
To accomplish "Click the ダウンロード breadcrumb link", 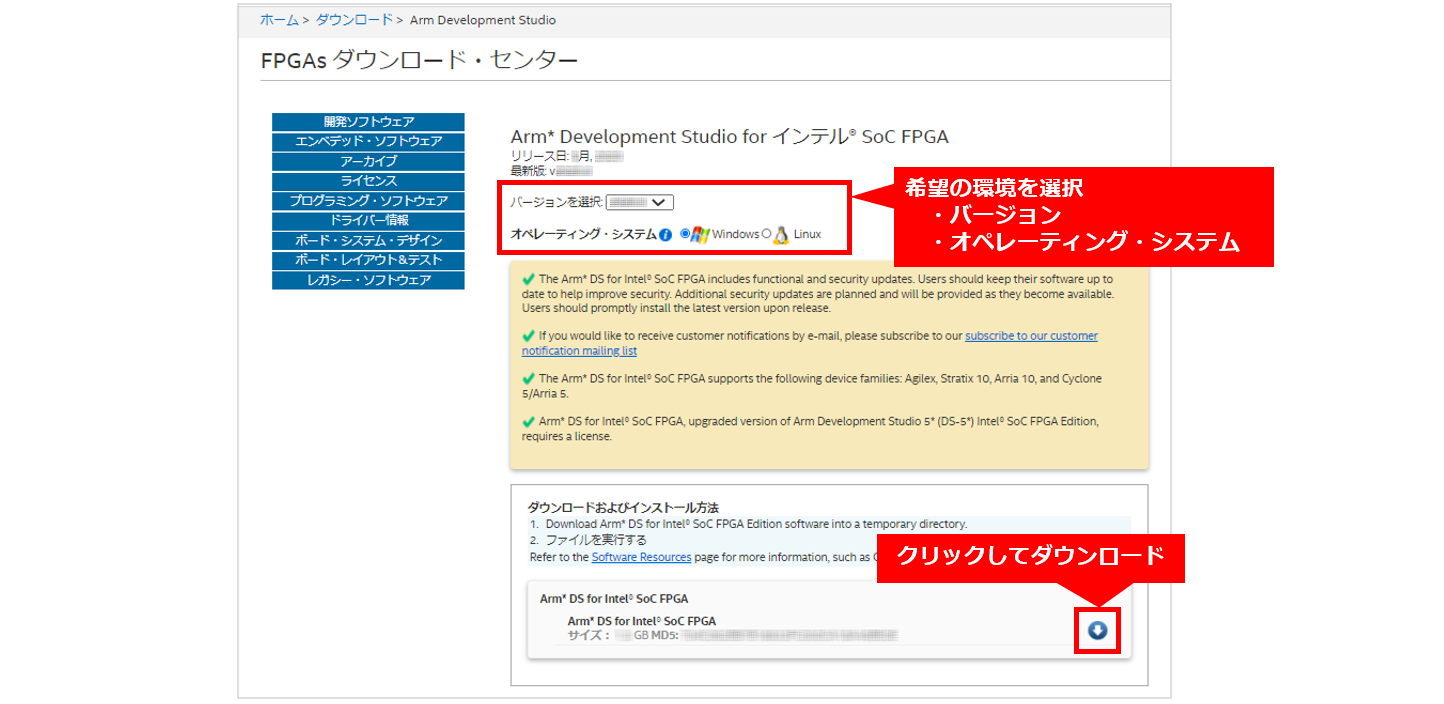I will (354, 20).
